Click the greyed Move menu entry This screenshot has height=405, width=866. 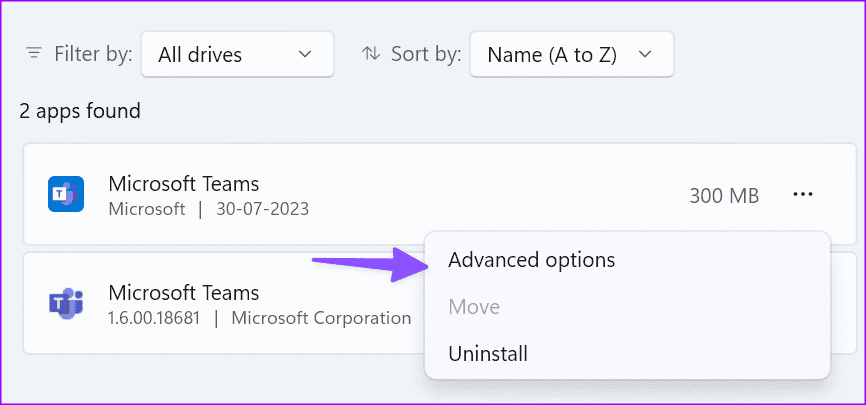pyautogui.click(x=627, y=307)
